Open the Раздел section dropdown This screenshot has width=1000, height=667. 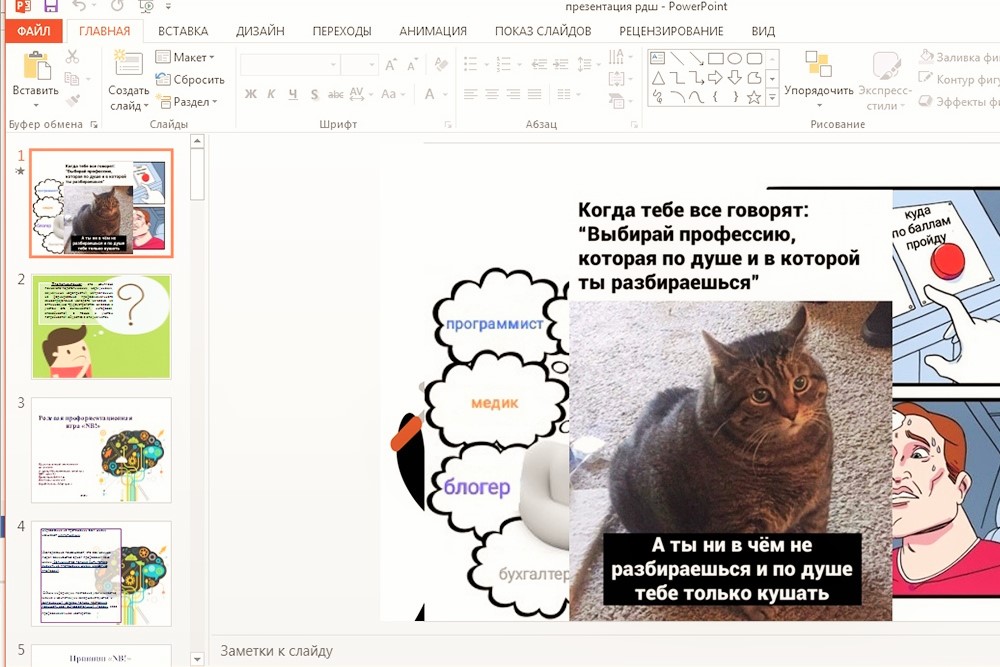click(x=186, y=101)
